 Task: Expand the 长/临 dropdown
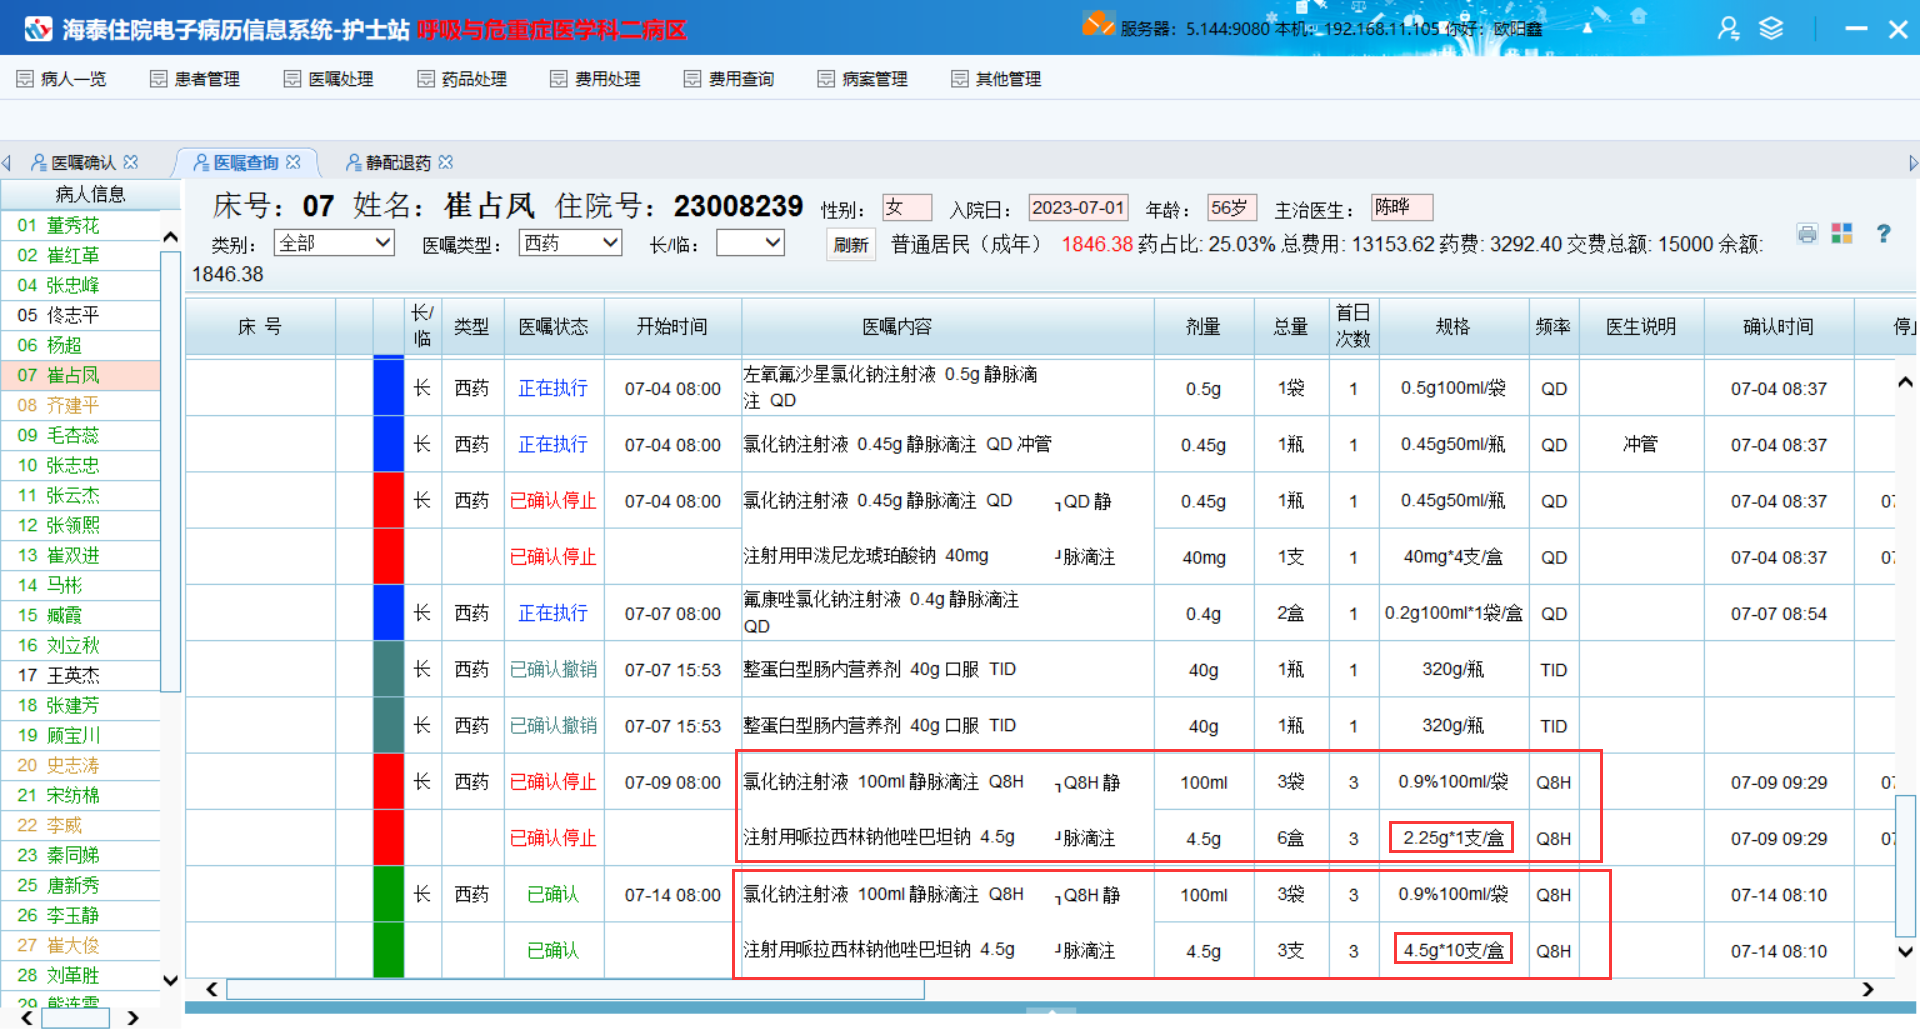pos(750,243)
